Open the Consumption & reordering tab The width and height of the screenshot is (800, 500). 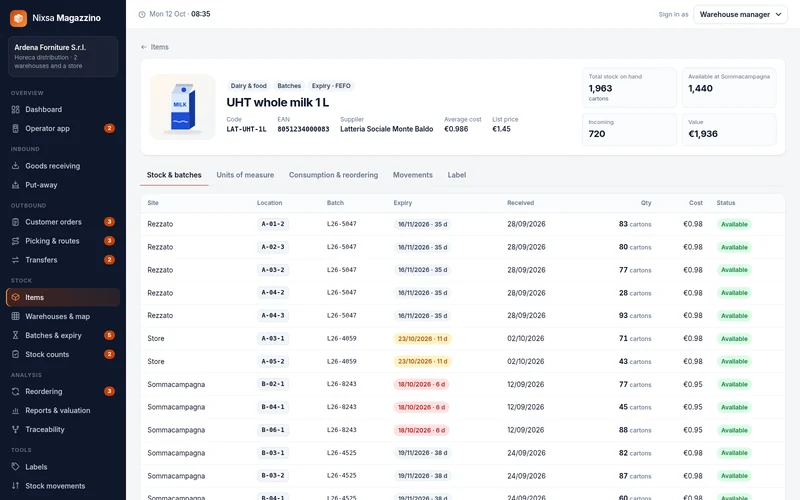point(333,175)
